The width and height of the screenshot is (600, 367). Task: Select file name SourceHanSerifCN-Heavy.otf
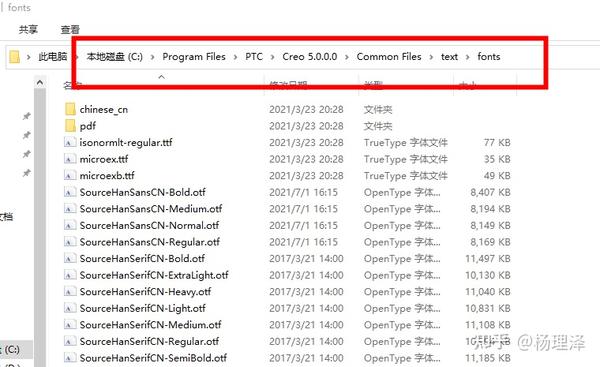click(145, 292)
